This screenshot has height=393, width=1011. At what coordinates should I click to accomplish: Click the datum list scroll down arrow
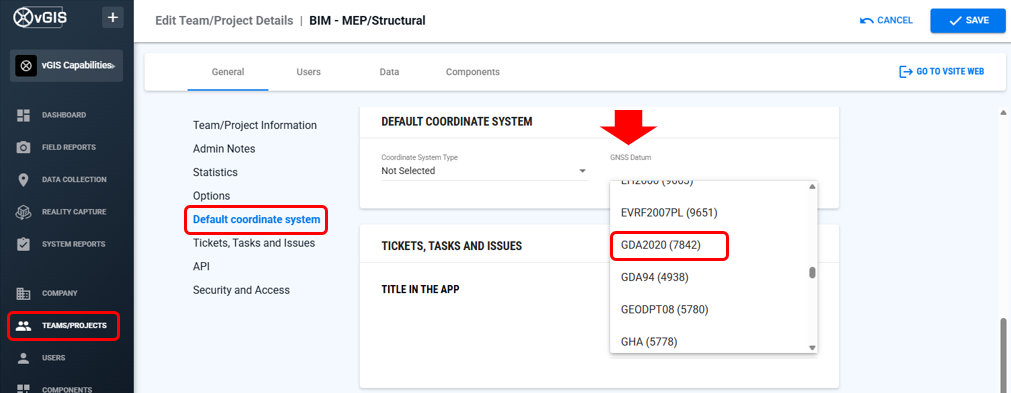pyautogui.click(x=812, y=347)
